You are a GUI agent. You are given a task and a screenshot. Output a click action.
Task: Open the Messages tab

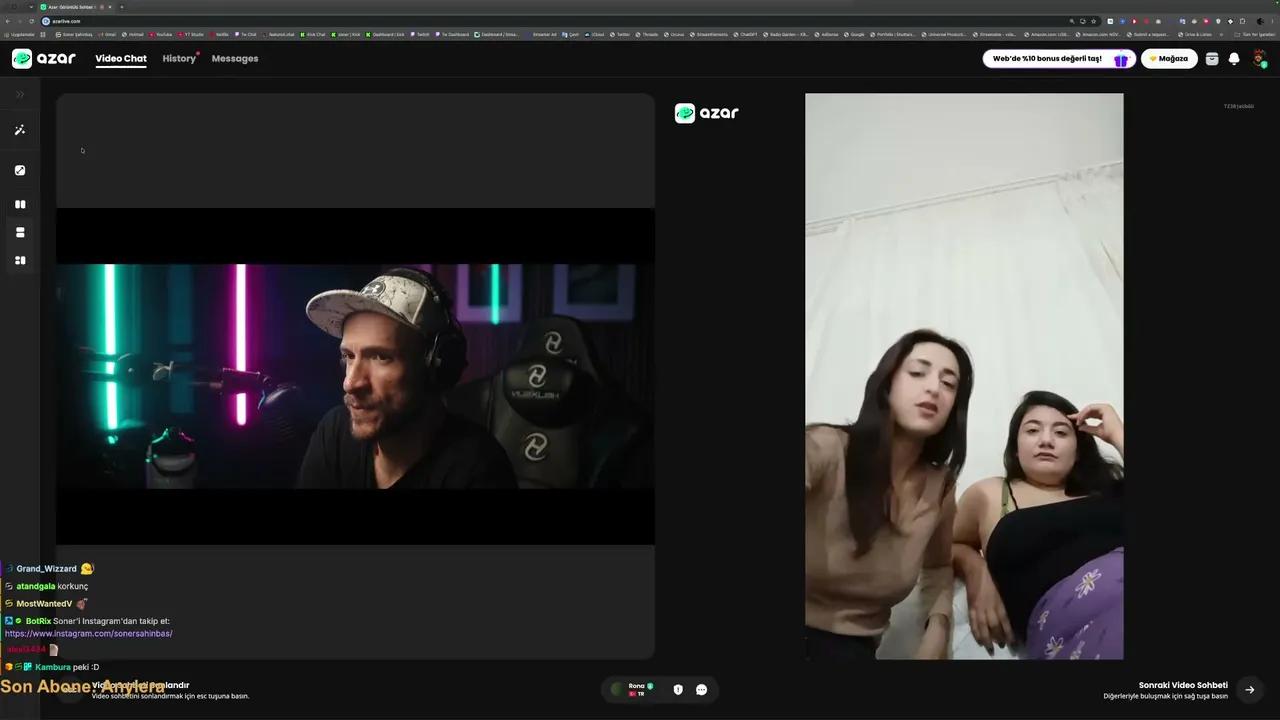pyautogui.click(x=235, y=58)
